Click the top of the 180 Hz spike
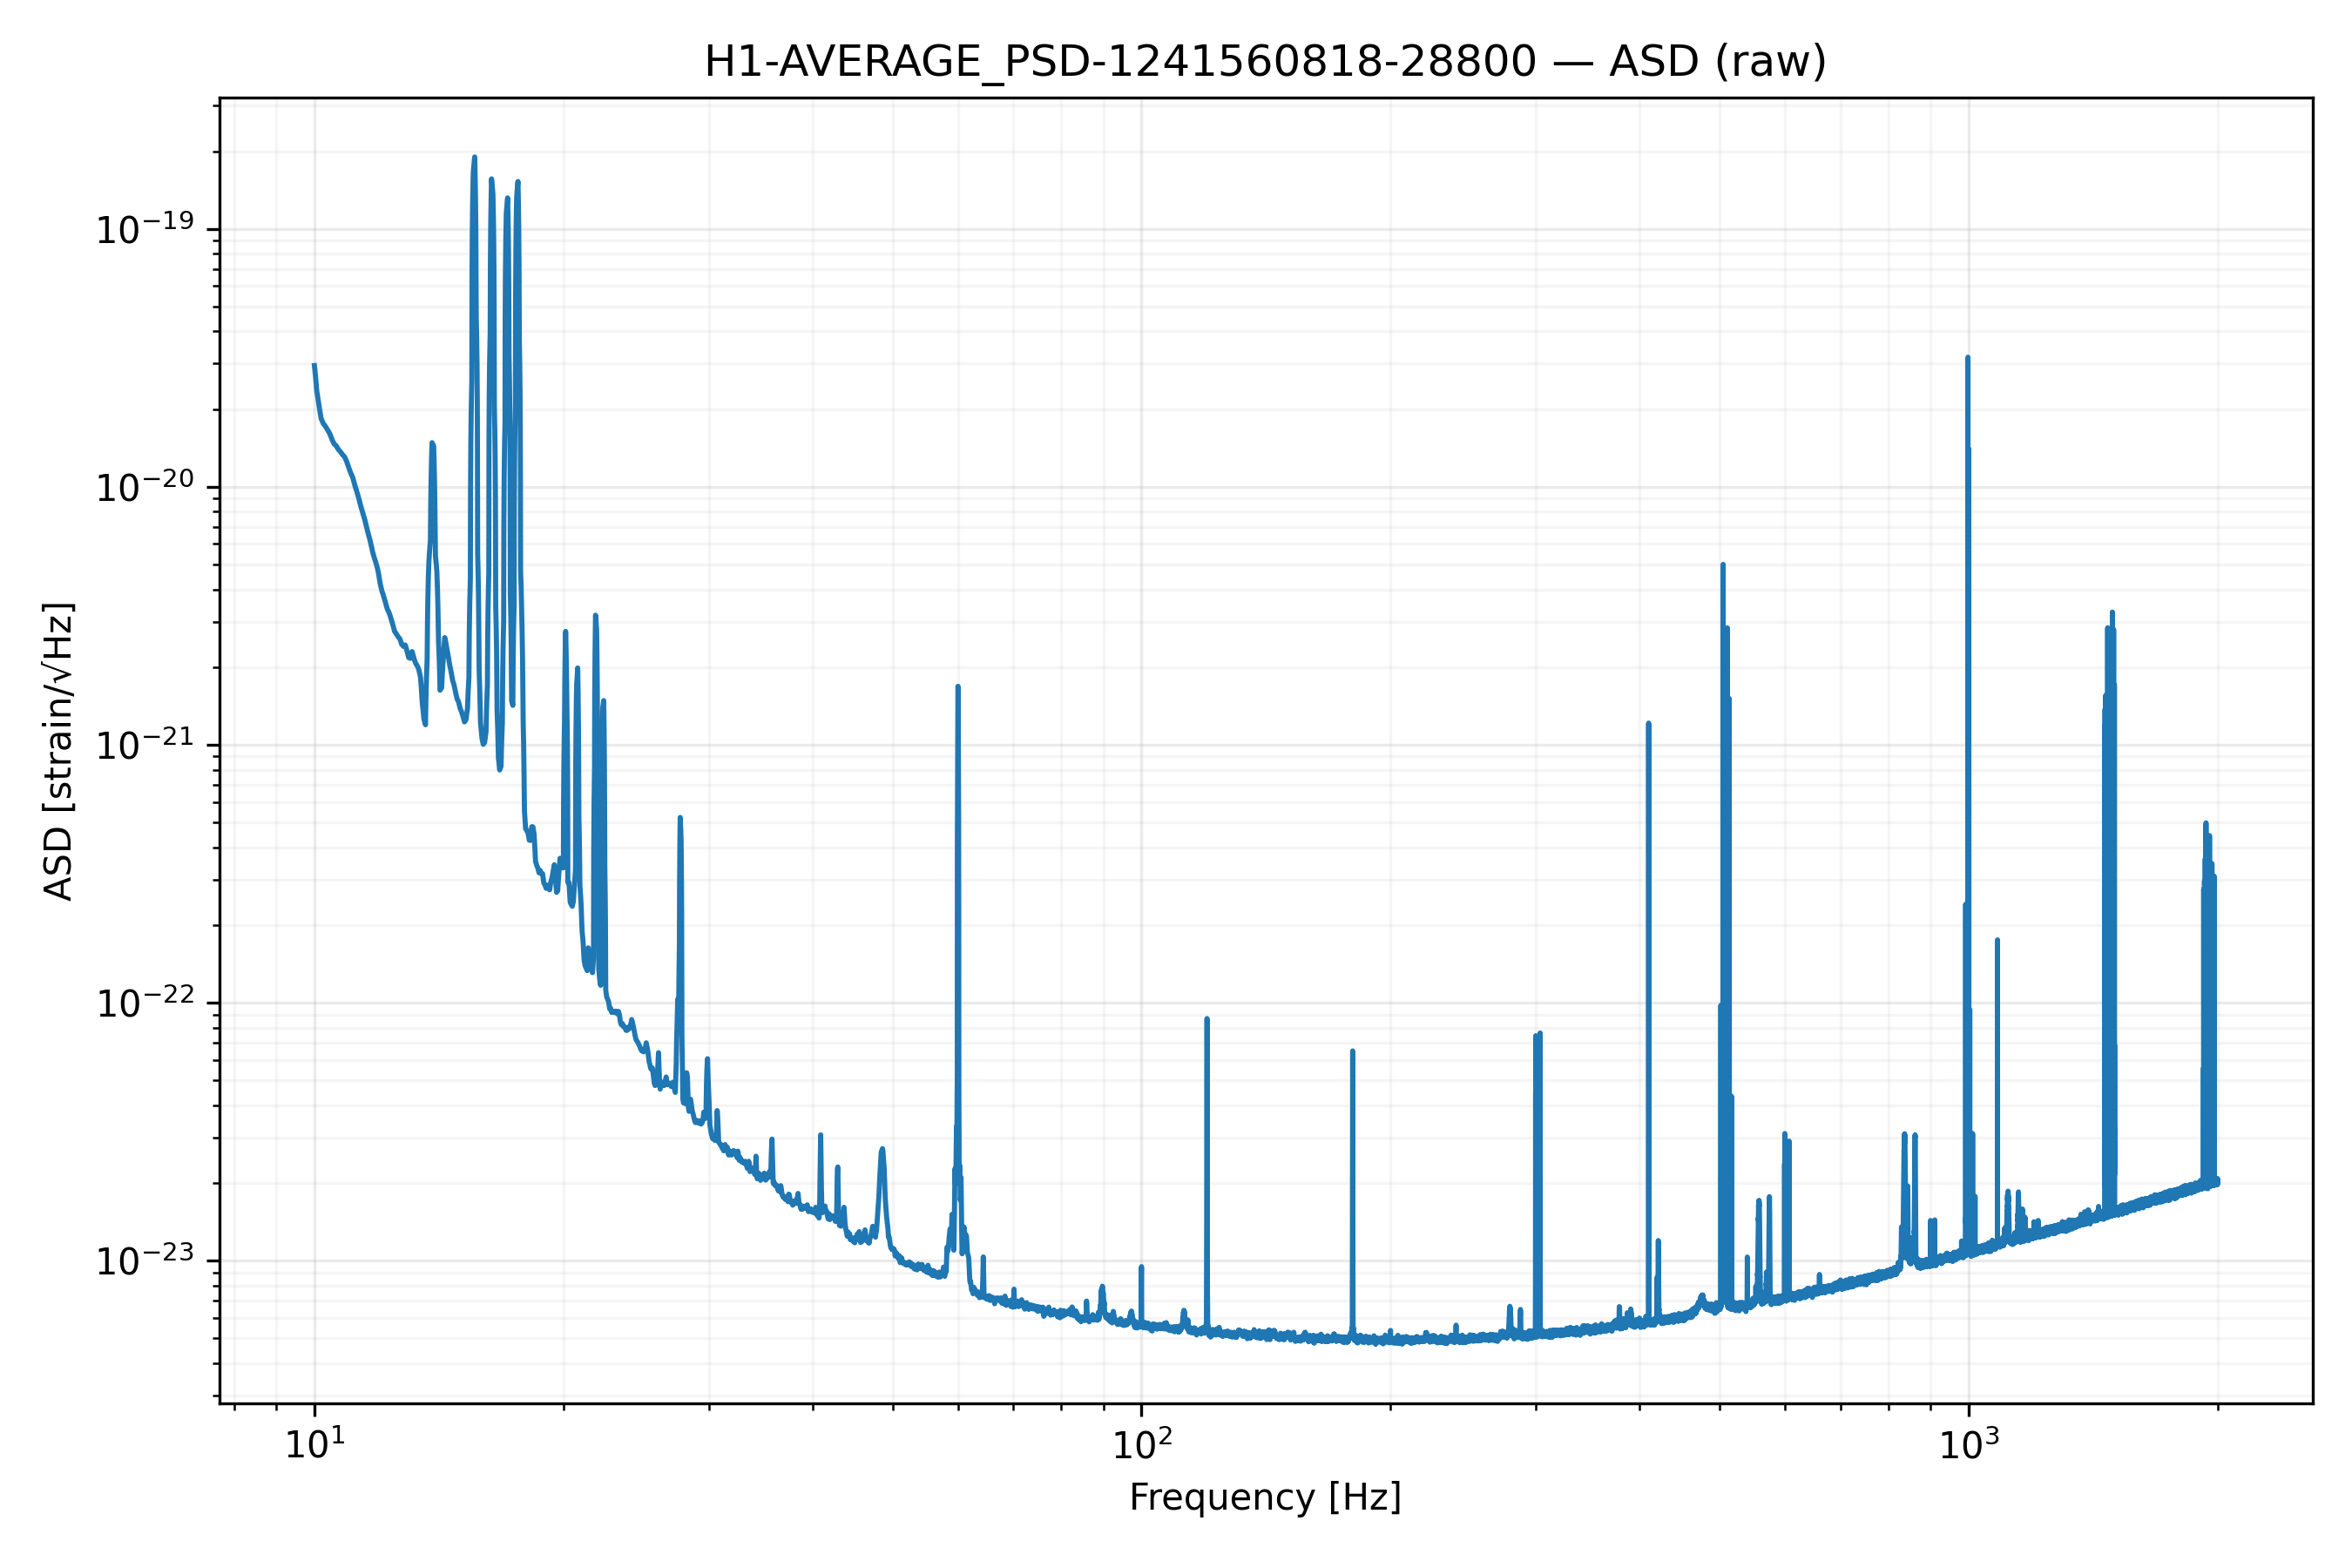 [1353, 1052]
